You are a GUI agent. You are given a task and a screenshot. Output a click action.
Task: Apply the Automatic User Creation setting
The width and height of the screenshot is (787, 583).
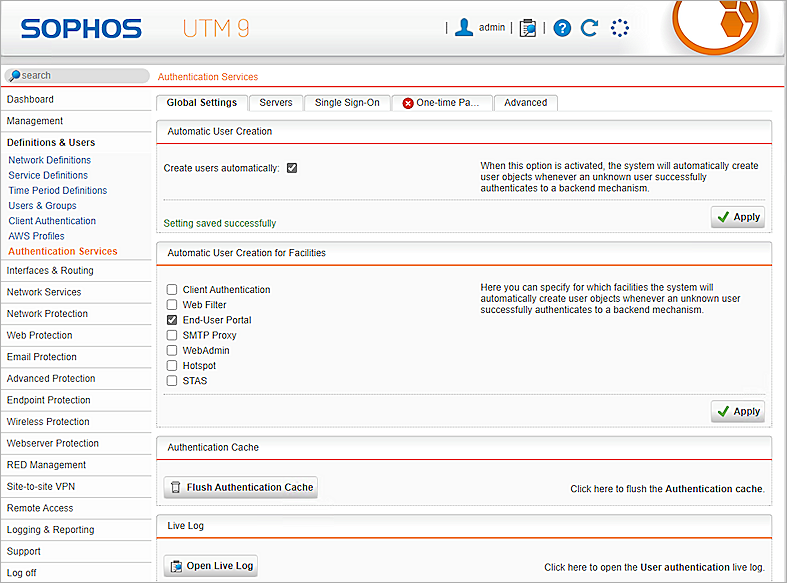738,217
